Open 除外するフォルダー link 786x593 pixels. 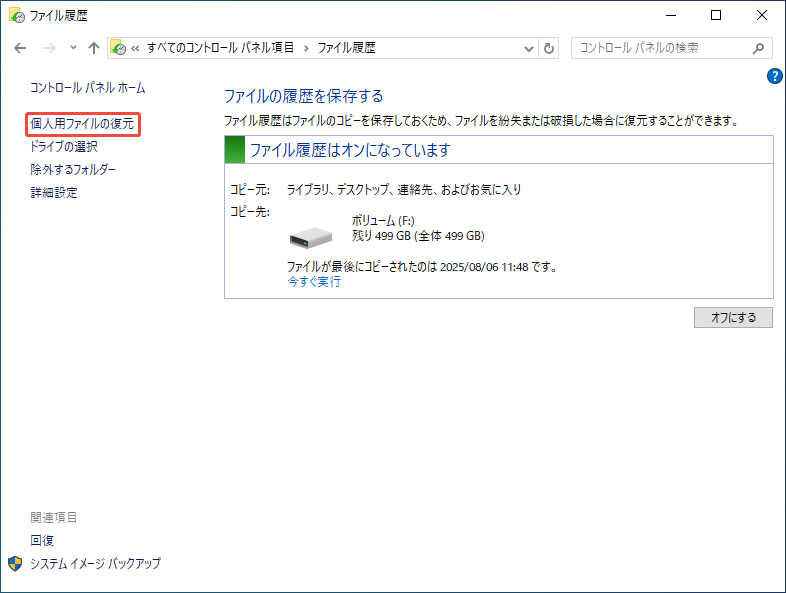pyautogui.click(x=73, y=169)
